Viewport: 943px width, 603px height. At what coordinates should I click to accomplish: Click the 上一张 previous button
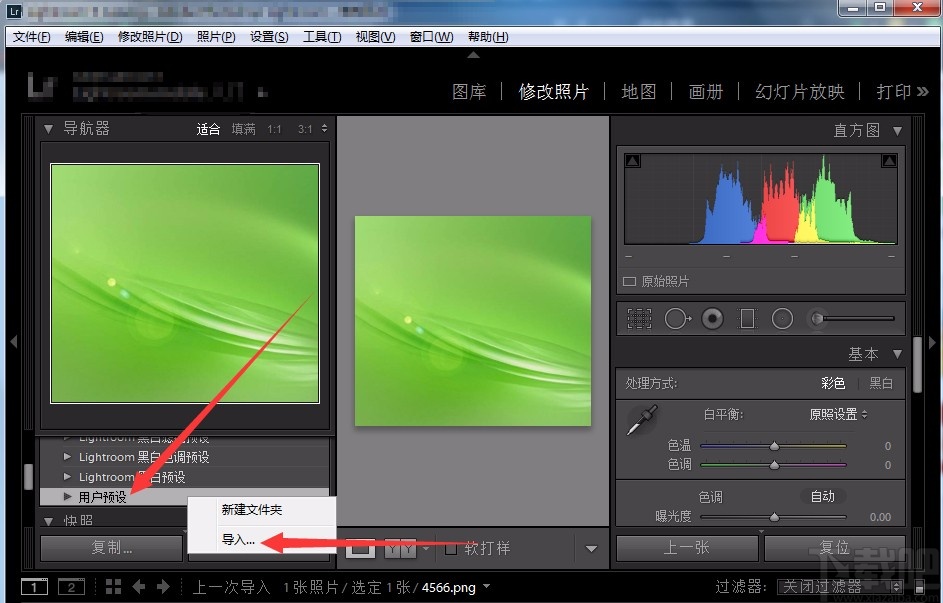pos(687,548)
